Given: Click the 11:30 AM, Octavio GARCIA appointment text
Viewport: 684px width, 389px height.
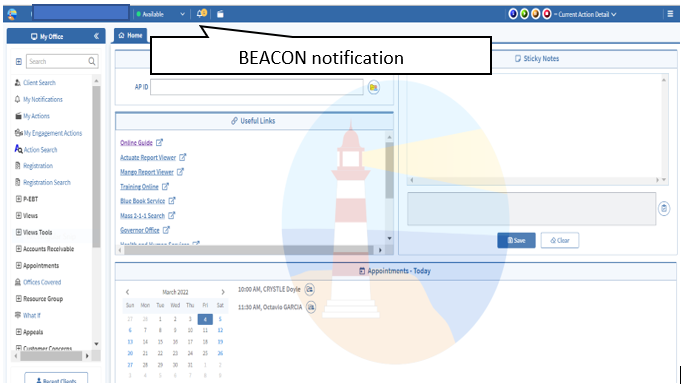Looking at the screenshot, I should (x=270, y=307).
